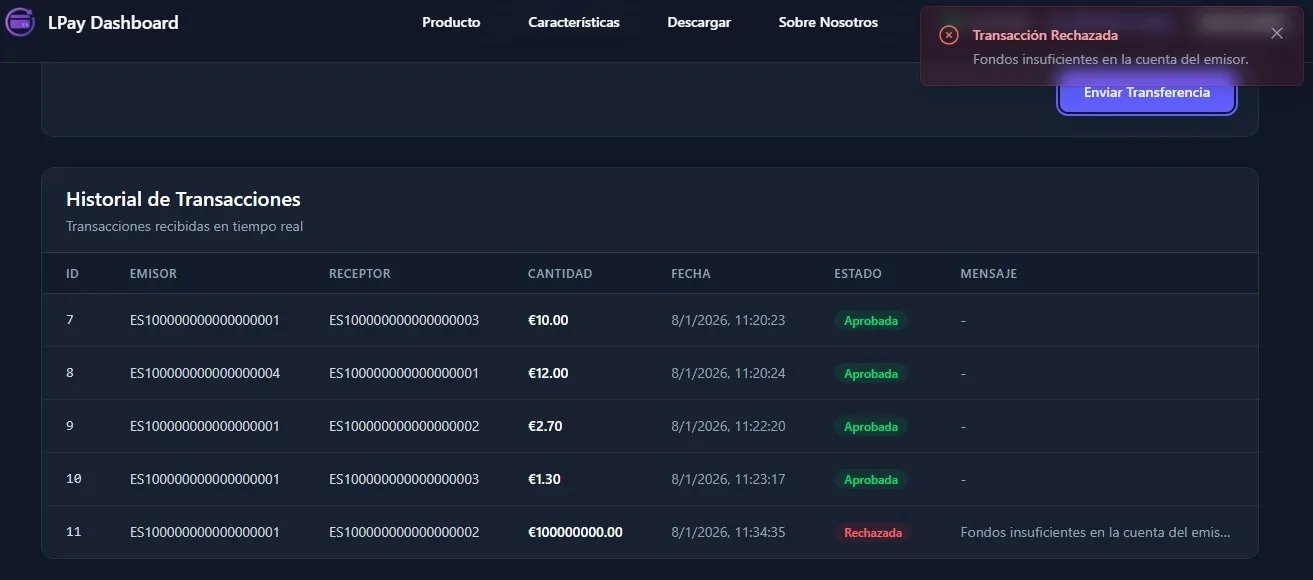The image size is (1313, 580).
Task: Click the red error icon in notification
Action: click(x=949, y=35)
